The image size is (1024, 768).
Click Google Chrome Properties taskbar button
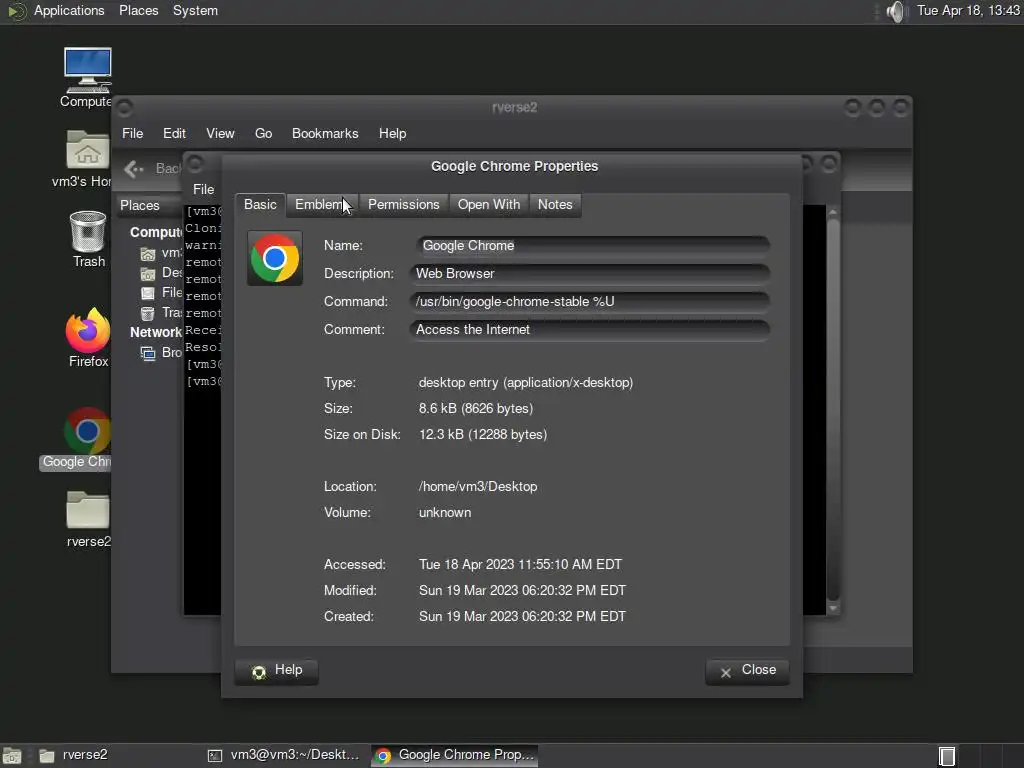pos(455,756)
